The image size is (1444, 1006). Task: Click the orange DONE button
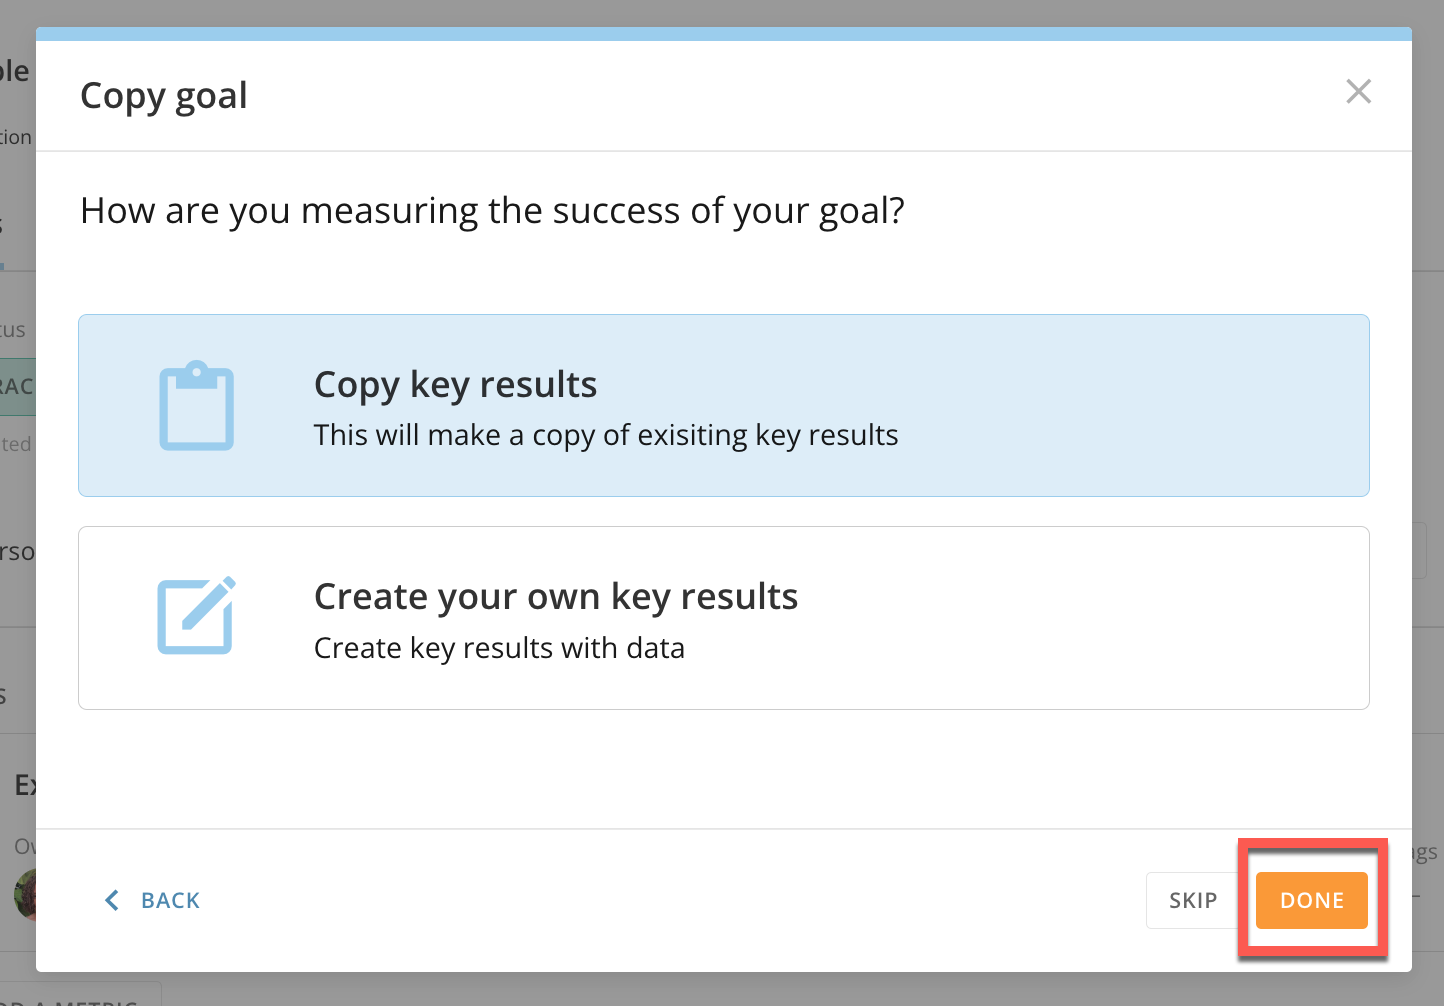pyautogui.click(x=1311, y=900)
